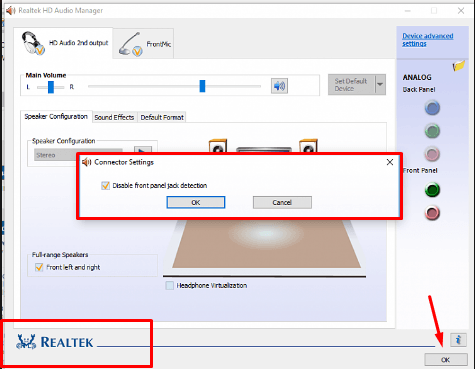Click the right speaker in the room diagram
The height and width of the screenshot is (369, 475).
coord(308,146)
